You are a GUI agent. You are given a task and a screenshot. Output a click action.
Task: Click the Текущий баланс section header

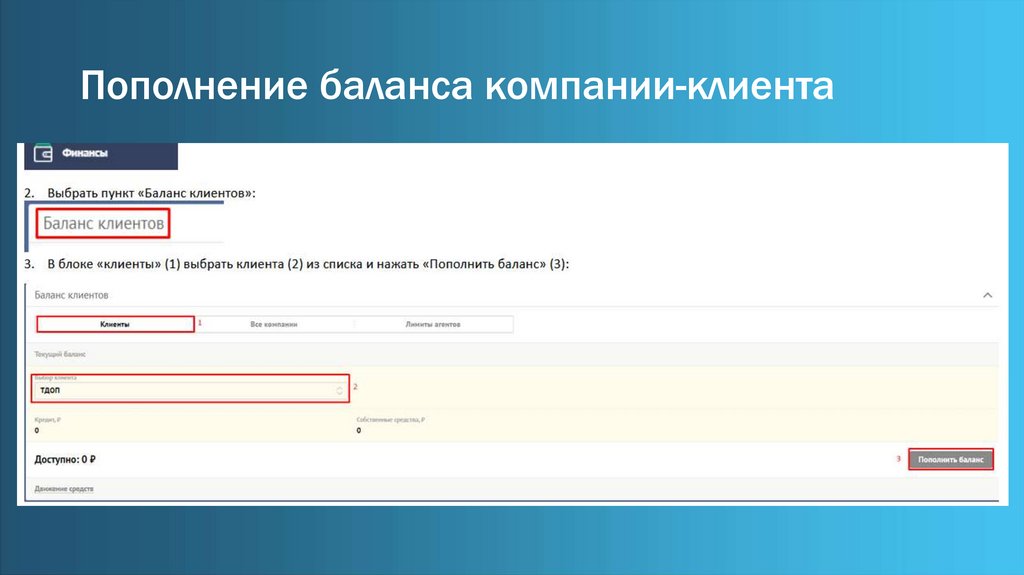point(60,354)
